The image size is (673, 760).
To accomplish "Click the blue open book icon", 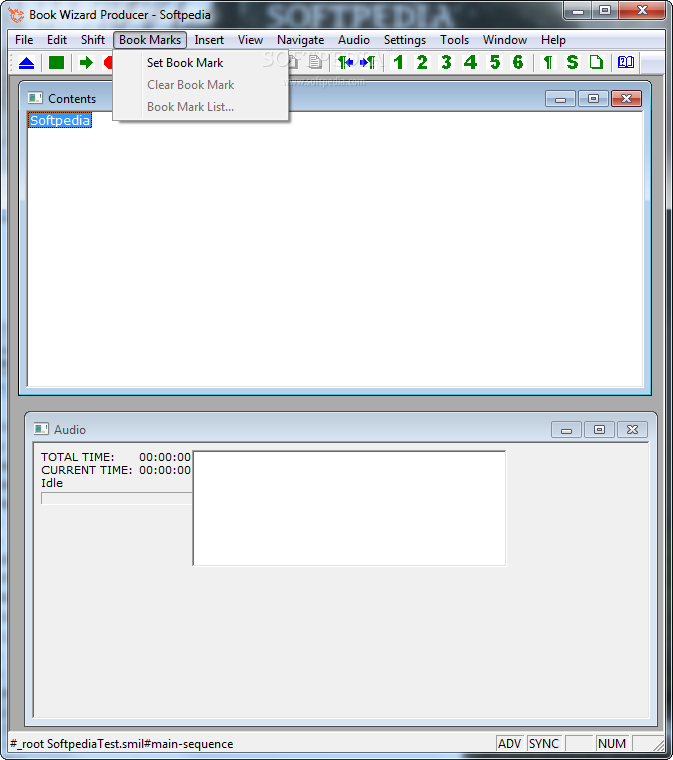I will click(626, 63).
